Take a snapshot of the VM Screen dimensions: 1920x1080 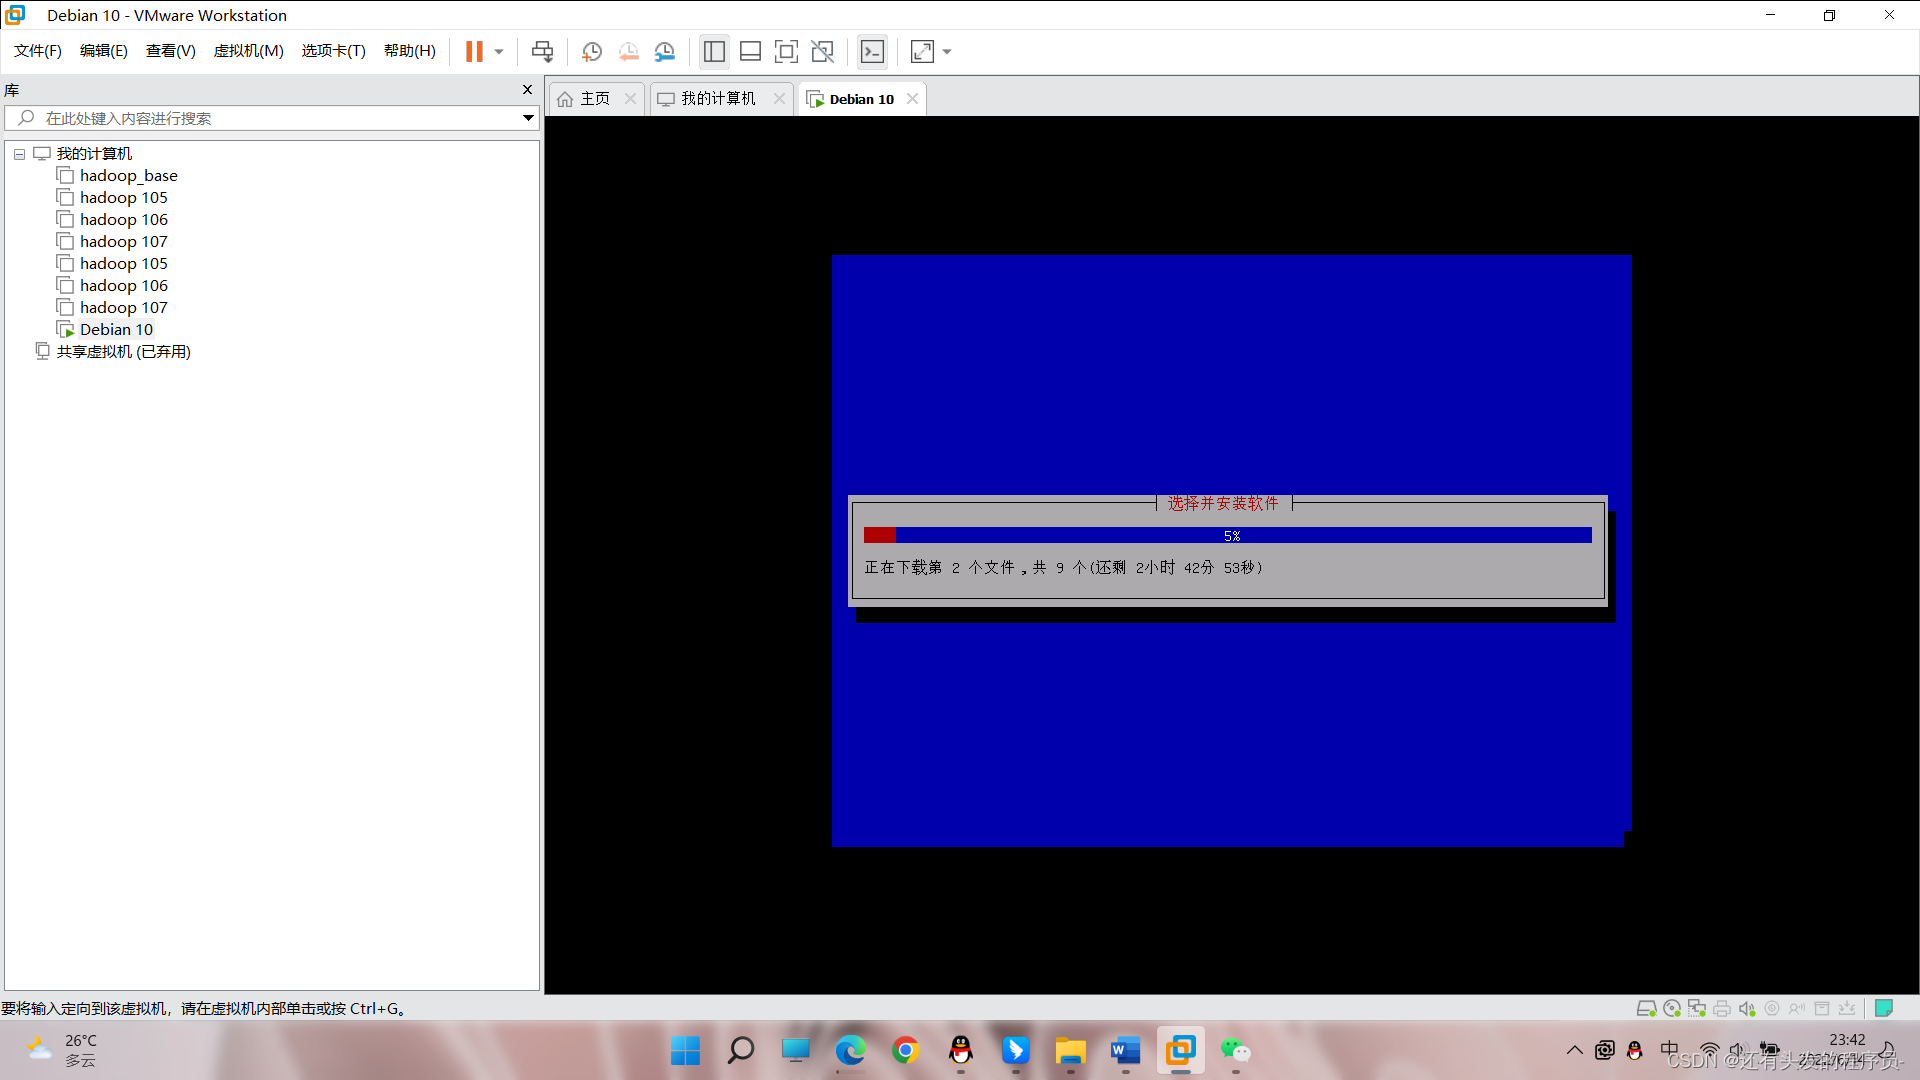click(x=592, y=51)
